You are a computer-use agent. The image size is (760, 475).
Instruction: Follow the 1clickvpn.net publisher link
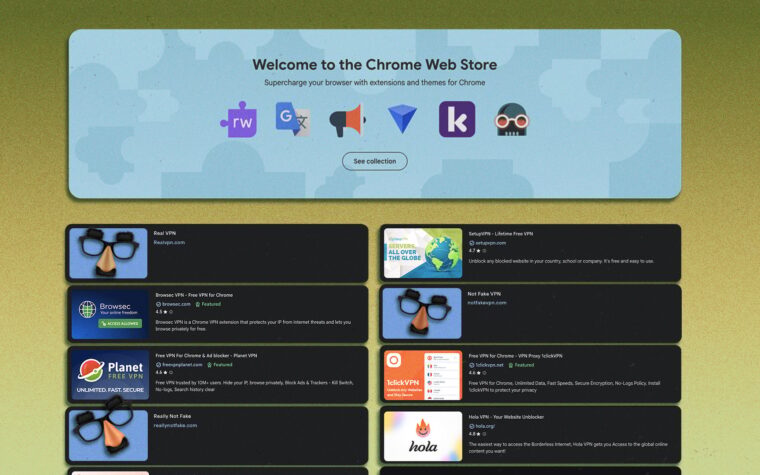pos(489,365)
